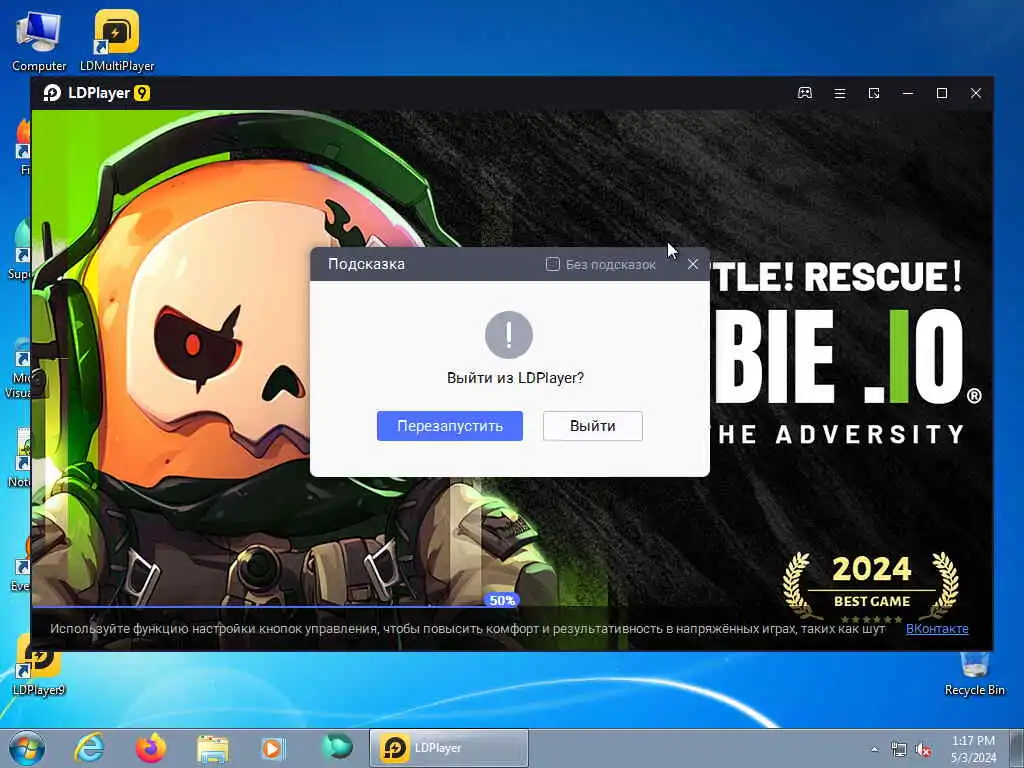Click the network tray icon
Image resolution: width=1024 pixels, height=768 pixels.
click(899, 750)
